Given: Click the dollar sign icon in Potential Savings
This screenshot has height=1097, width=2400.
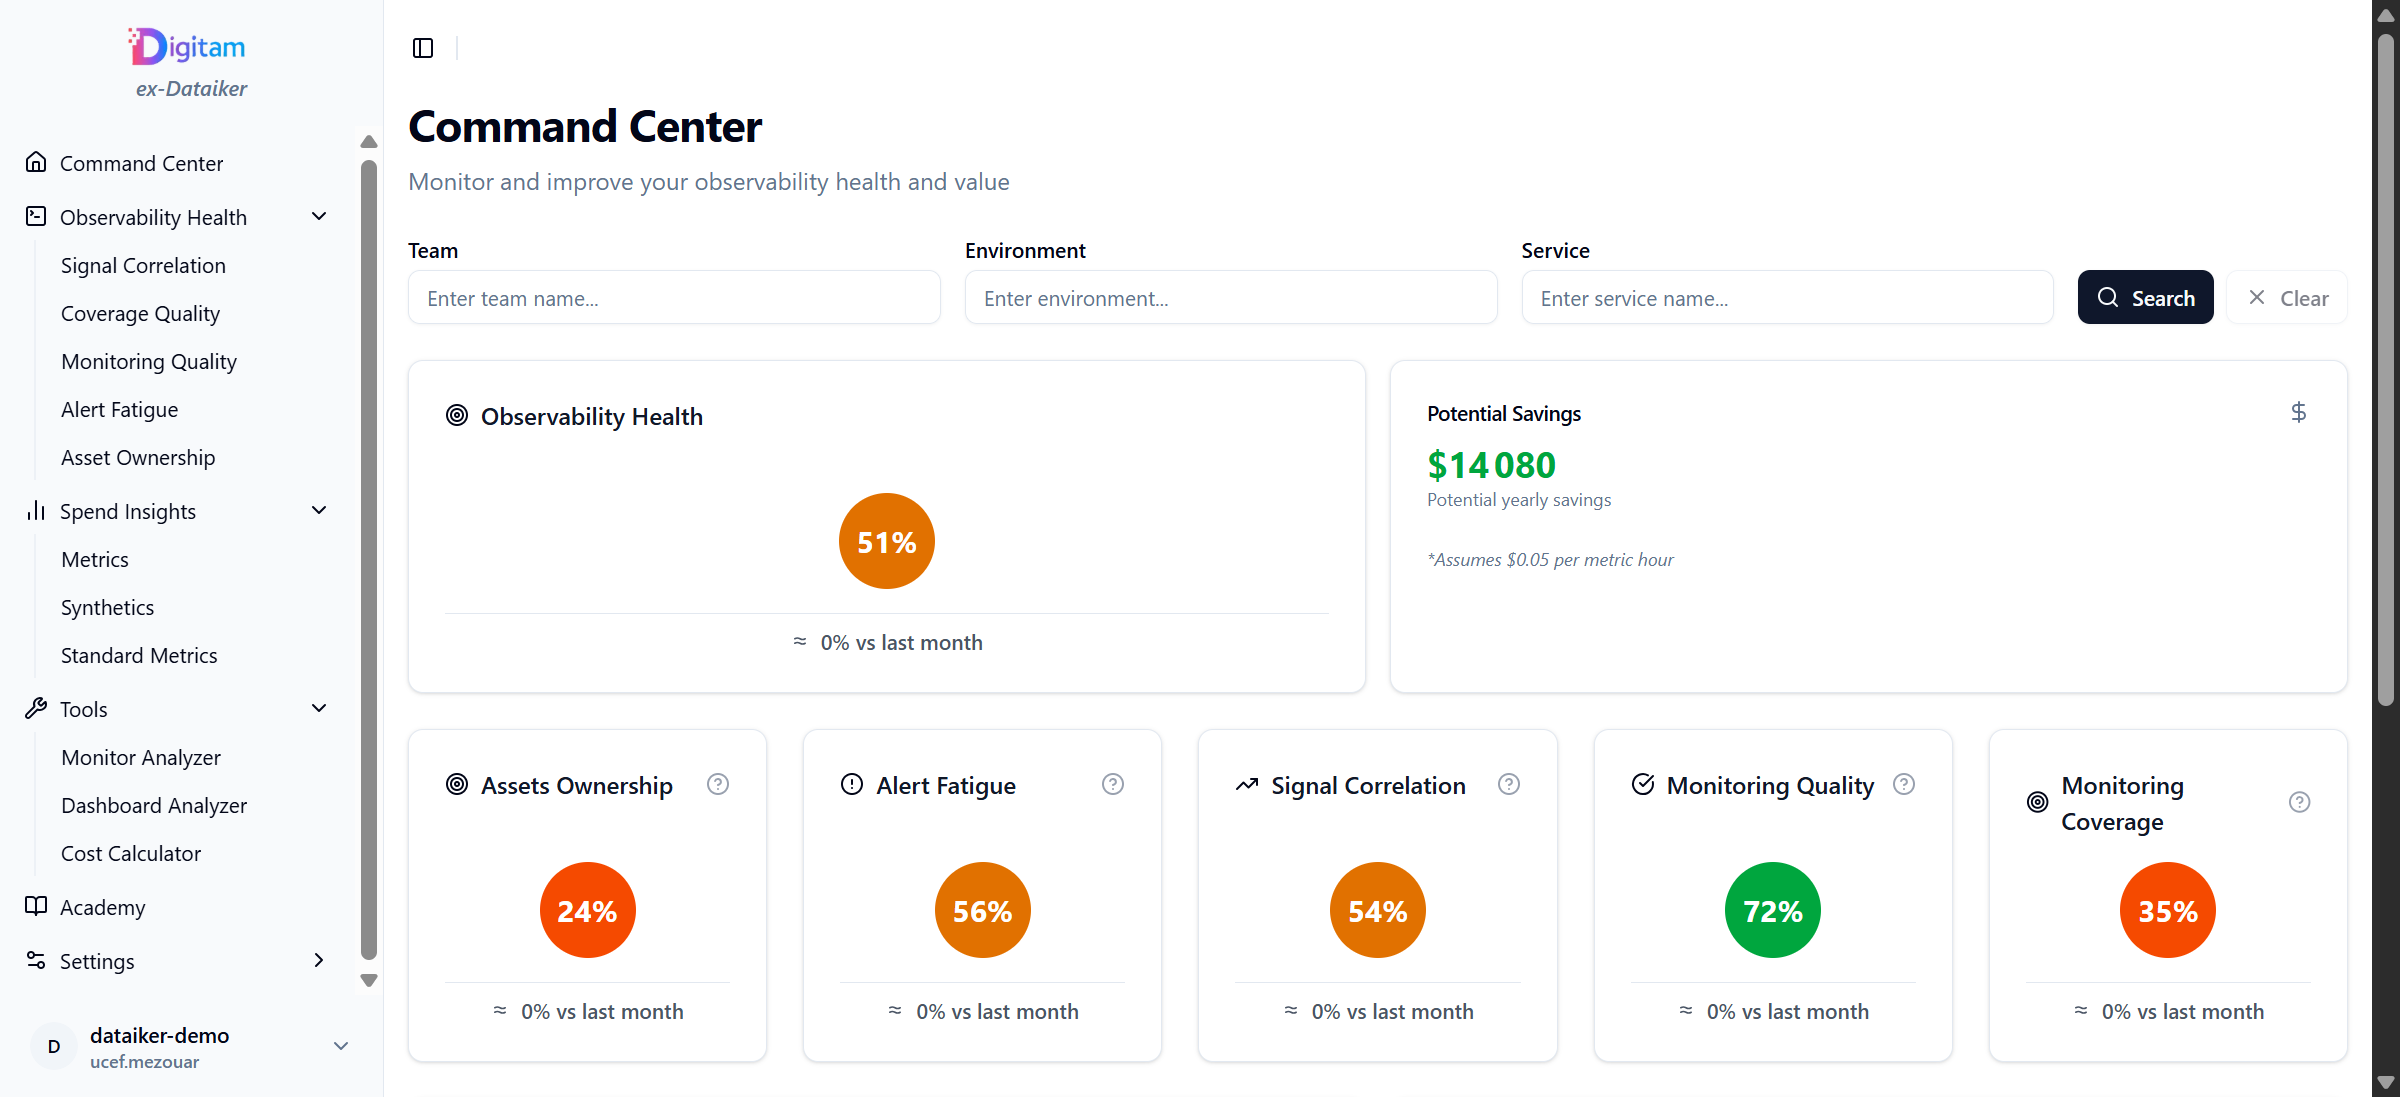Looking at the screenshot, I should (x=2299, y=412).
